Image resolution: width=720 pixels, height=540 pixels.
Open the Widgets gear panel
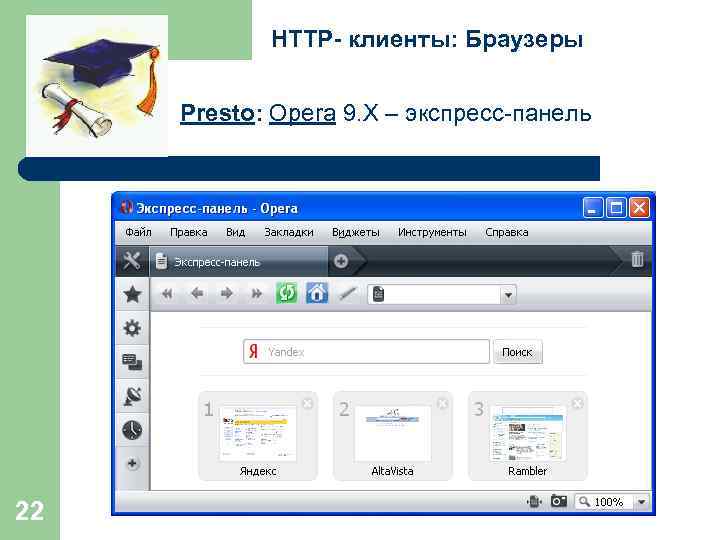tap(132, 328)
